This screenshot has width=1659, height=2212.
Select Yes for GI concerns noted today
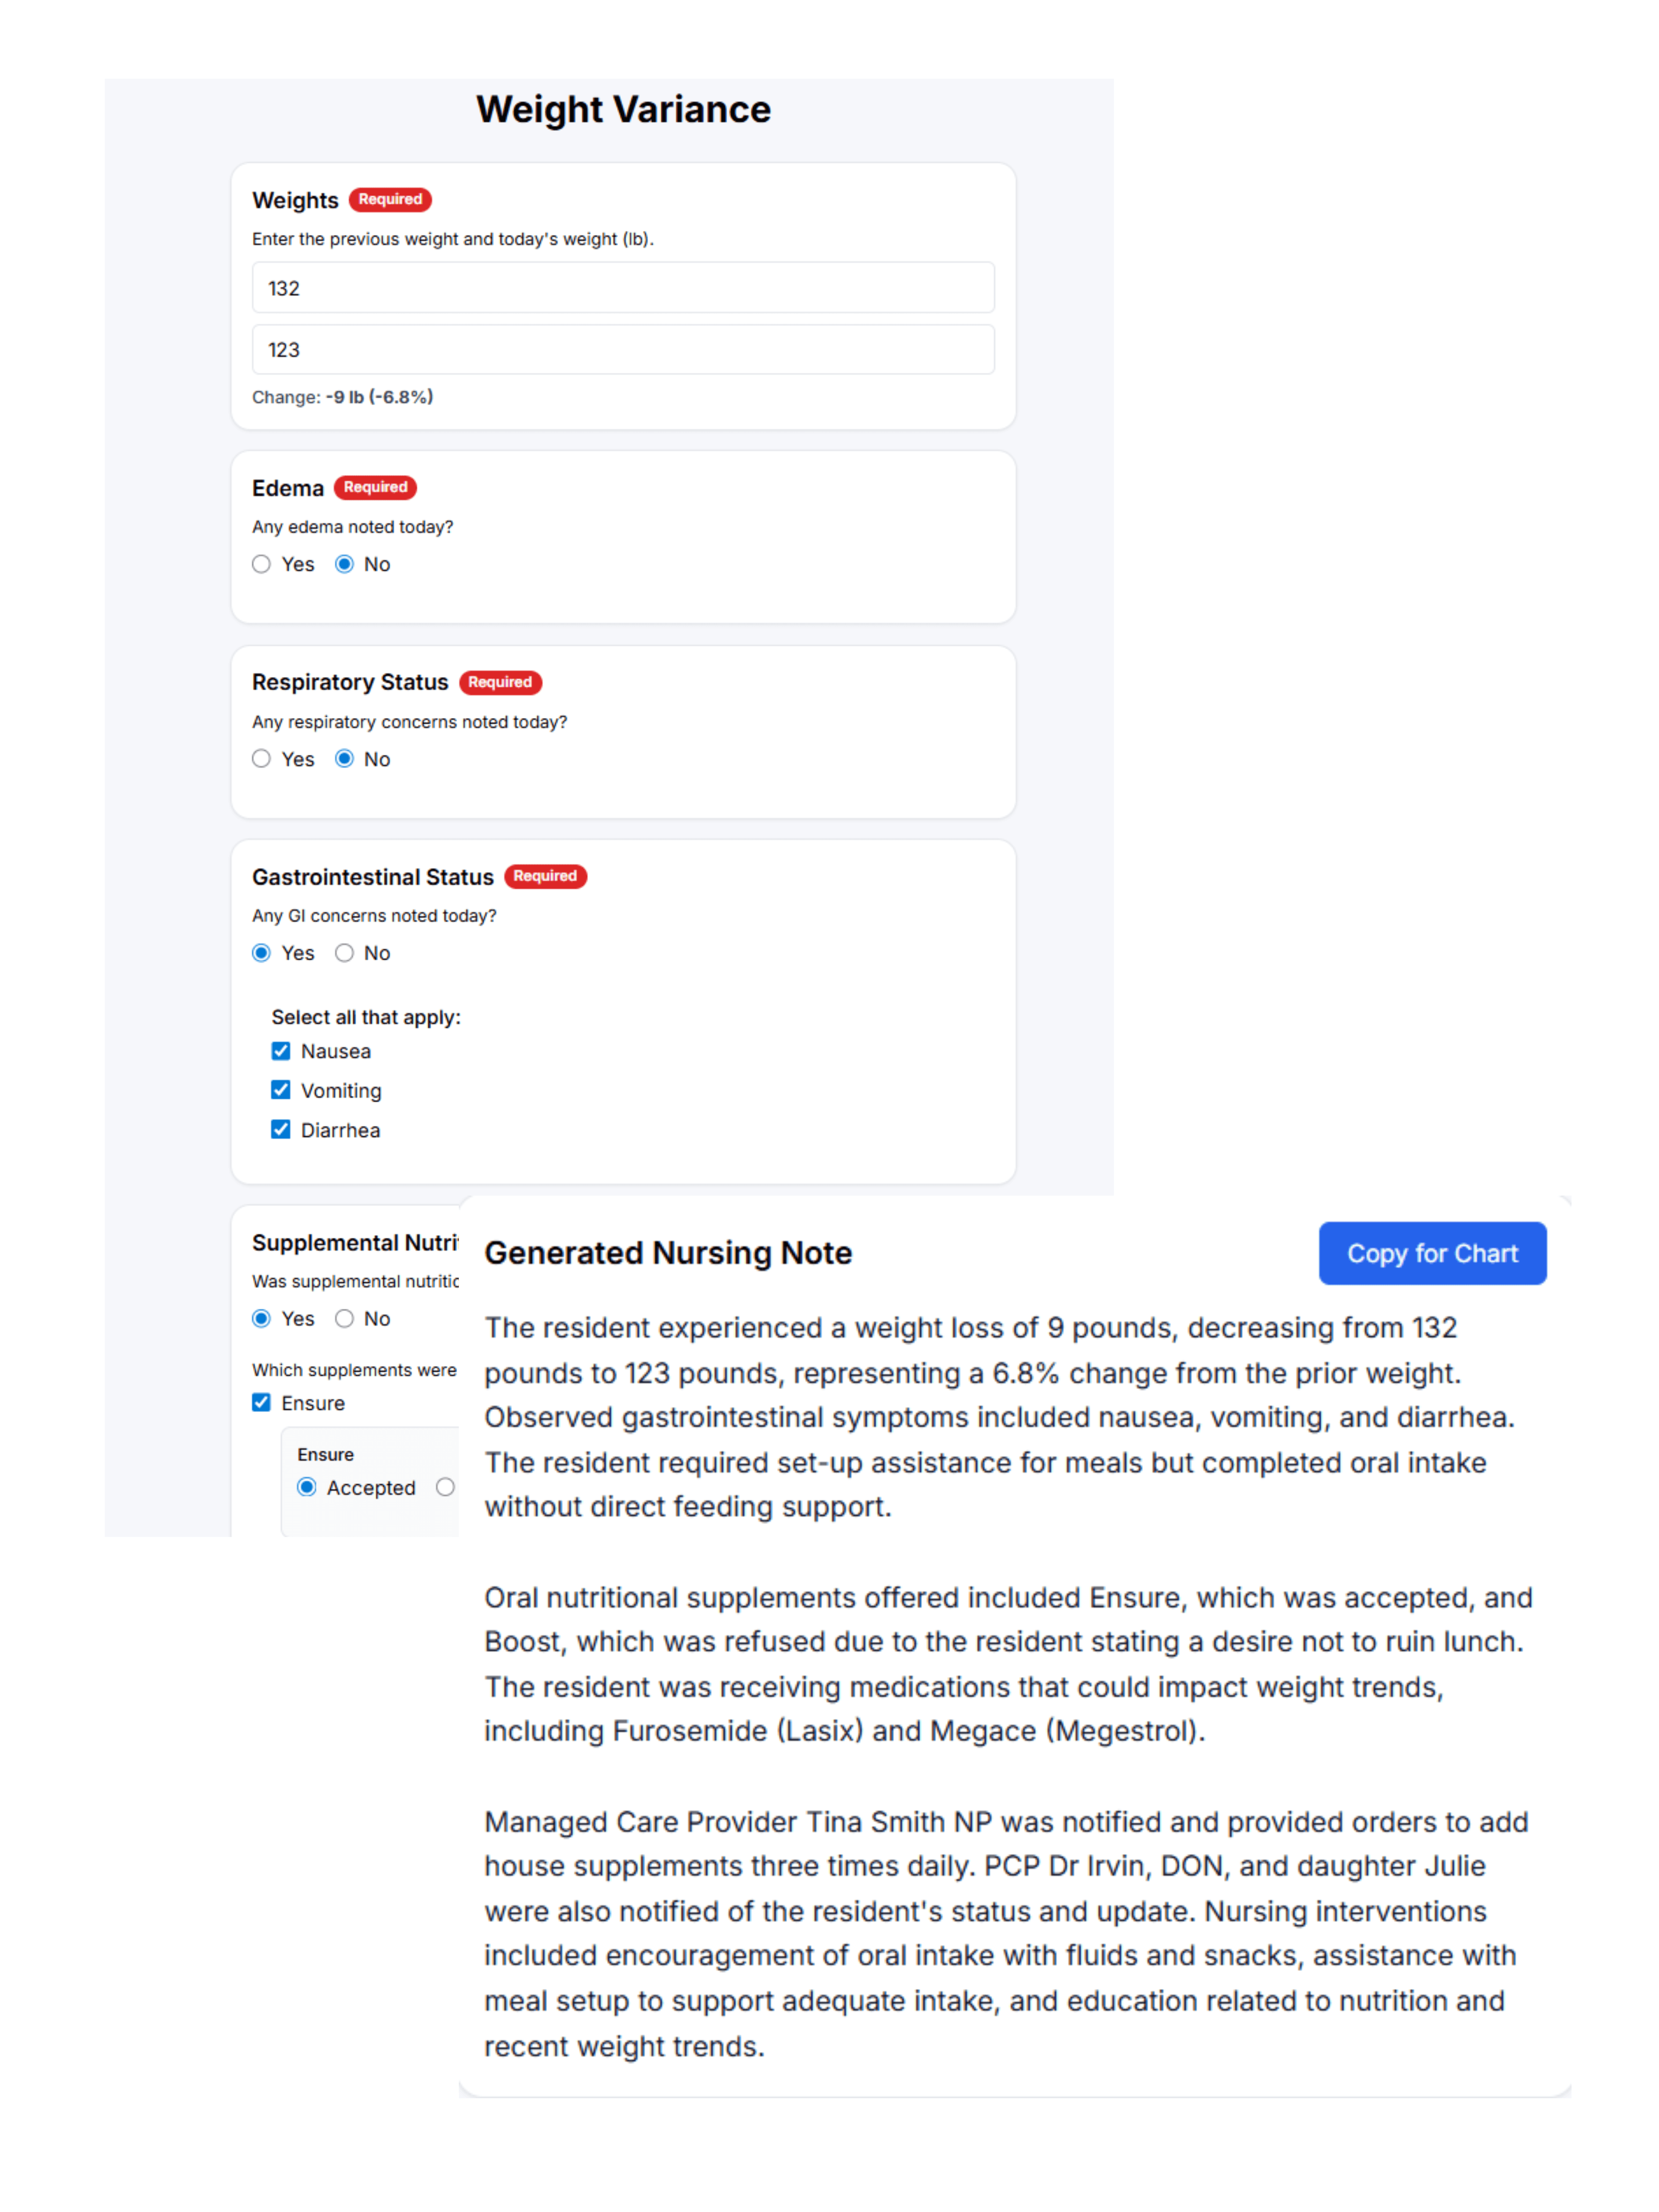[260, 953]
